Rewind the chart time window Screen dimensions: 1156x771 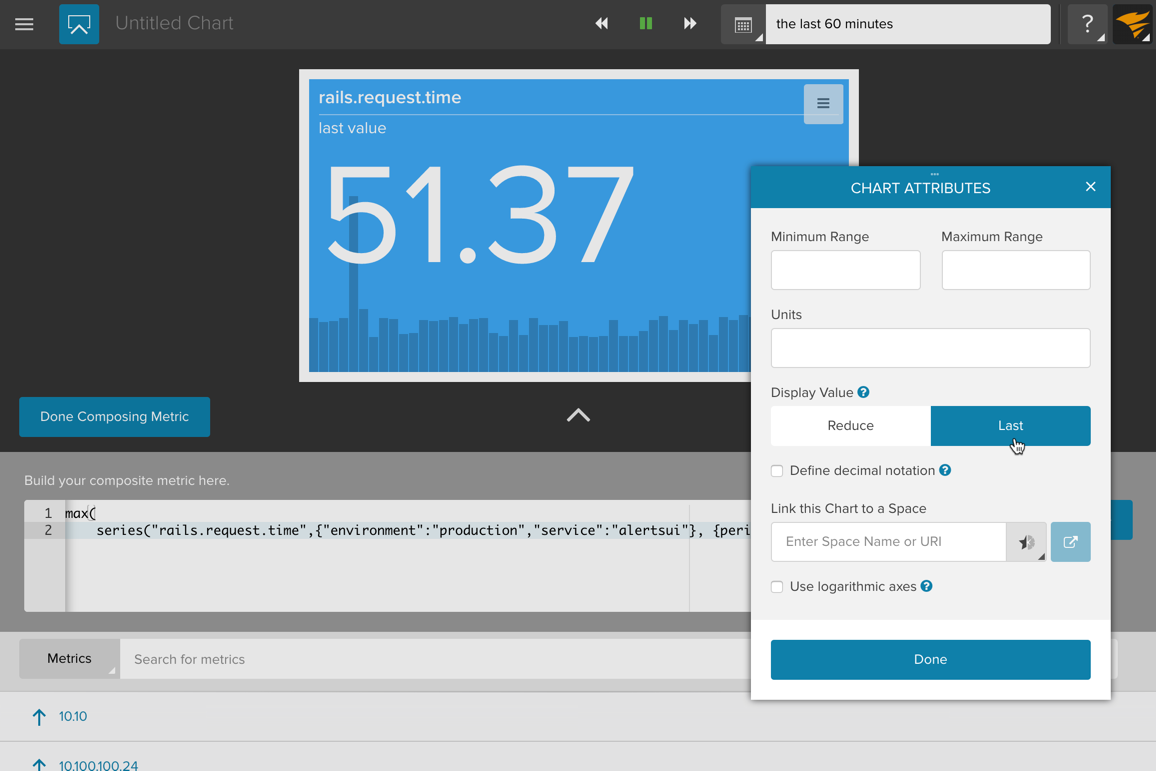pyautogui.click(x=601, y=24)
